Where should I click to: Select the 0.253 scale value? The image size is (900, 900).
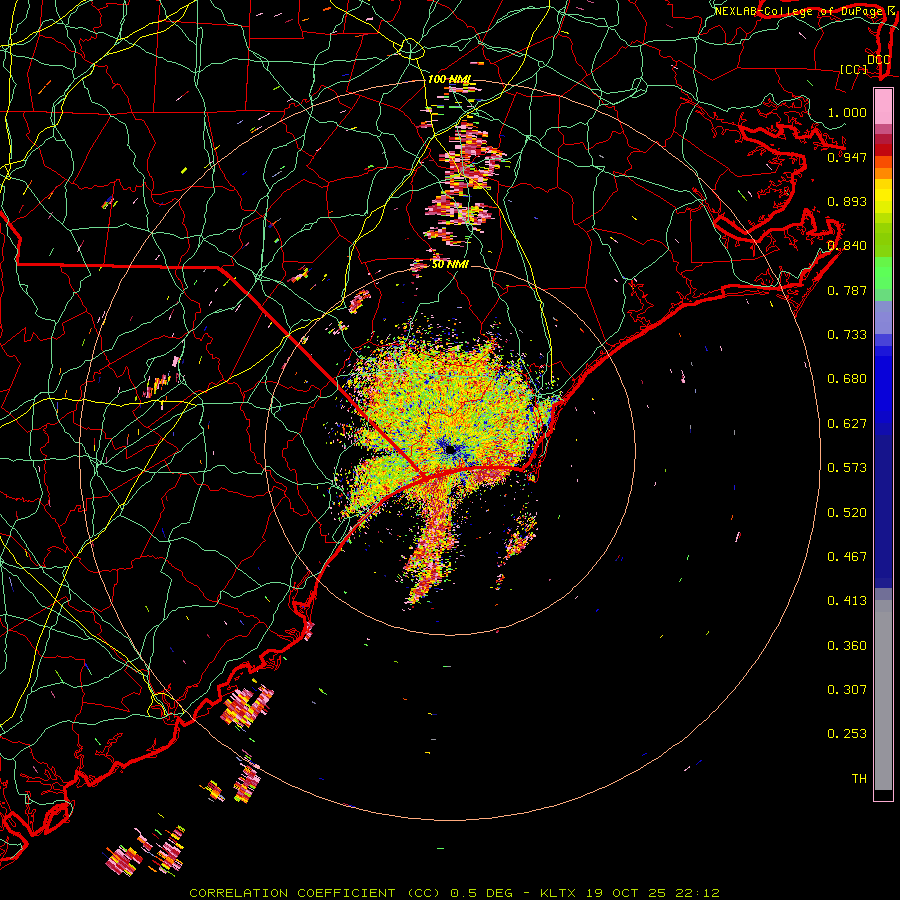tap(847, 734)
